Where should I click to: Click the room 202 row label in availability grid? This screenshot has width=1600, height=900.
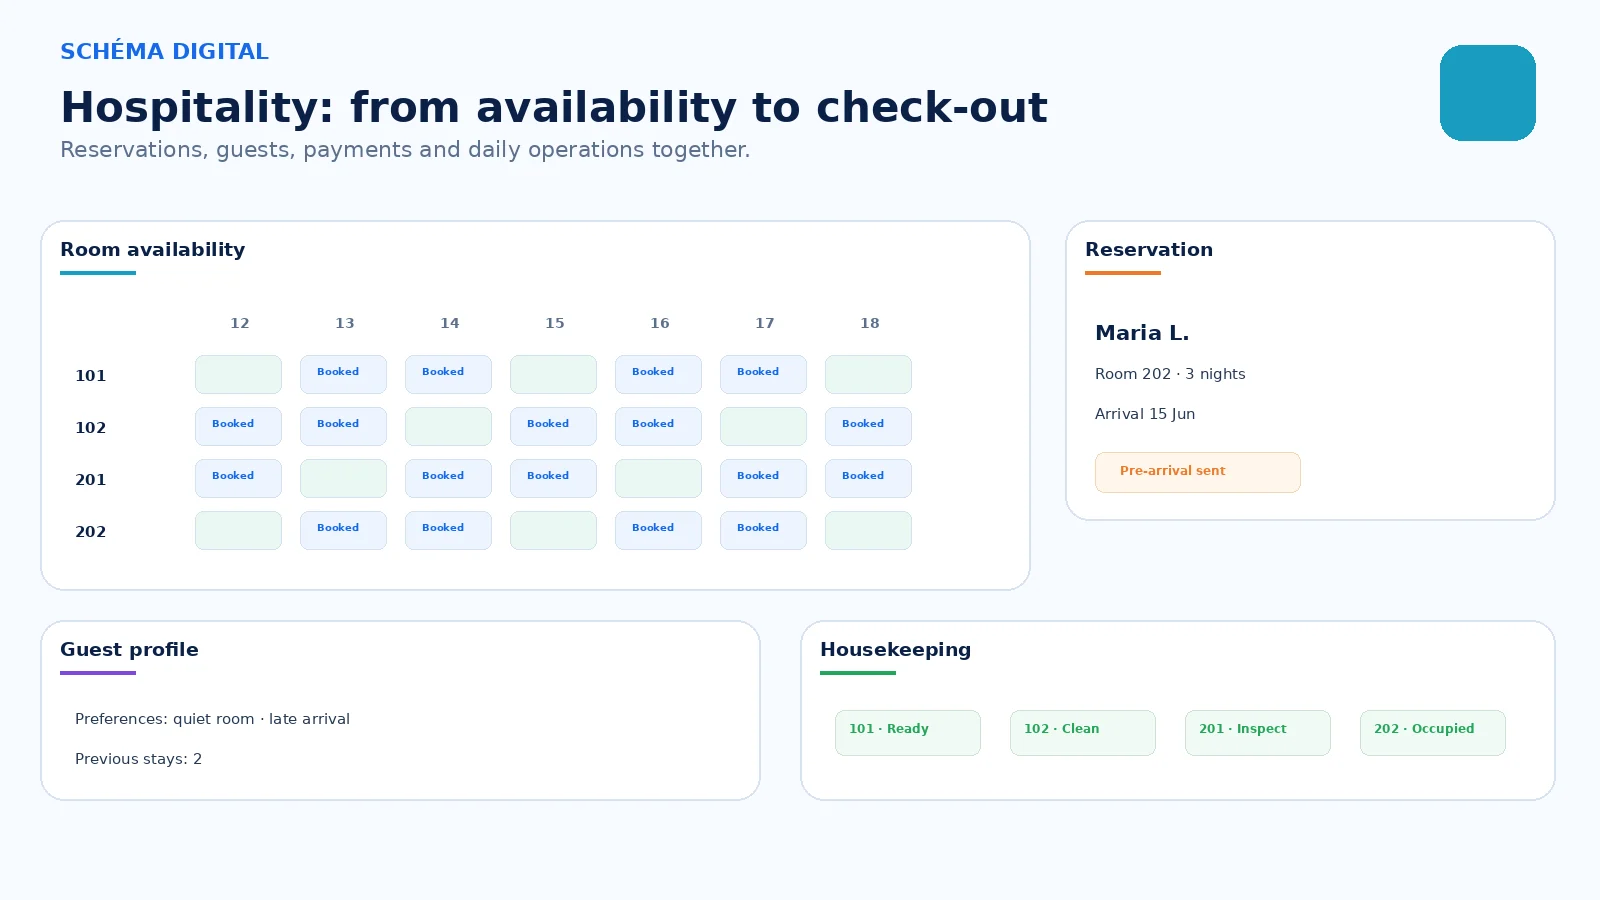pyautogui.click(x=90, y=532)
